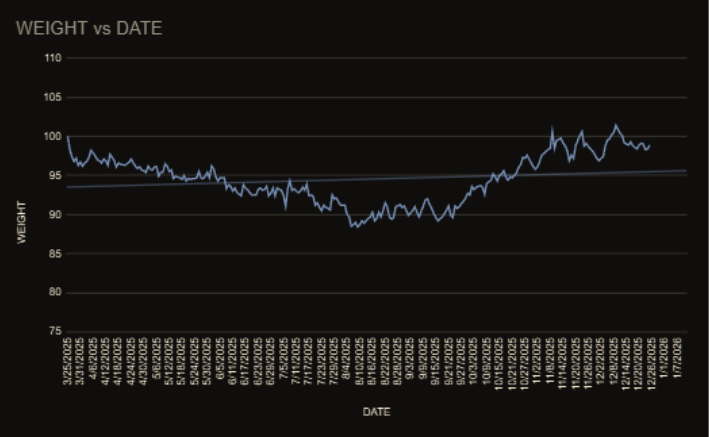Select the 10/15/2025 date label

coord(499,364)
